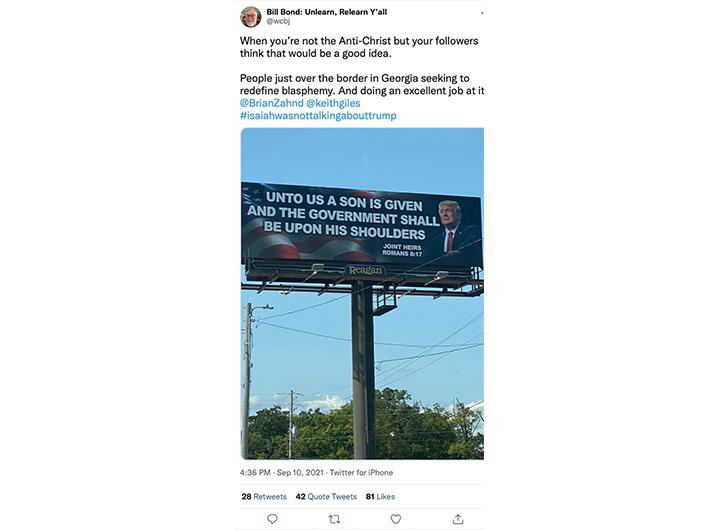The height and width of the screenshot is (530, 720).
Task: Open the share upload icon
Action: coord(458,519)
